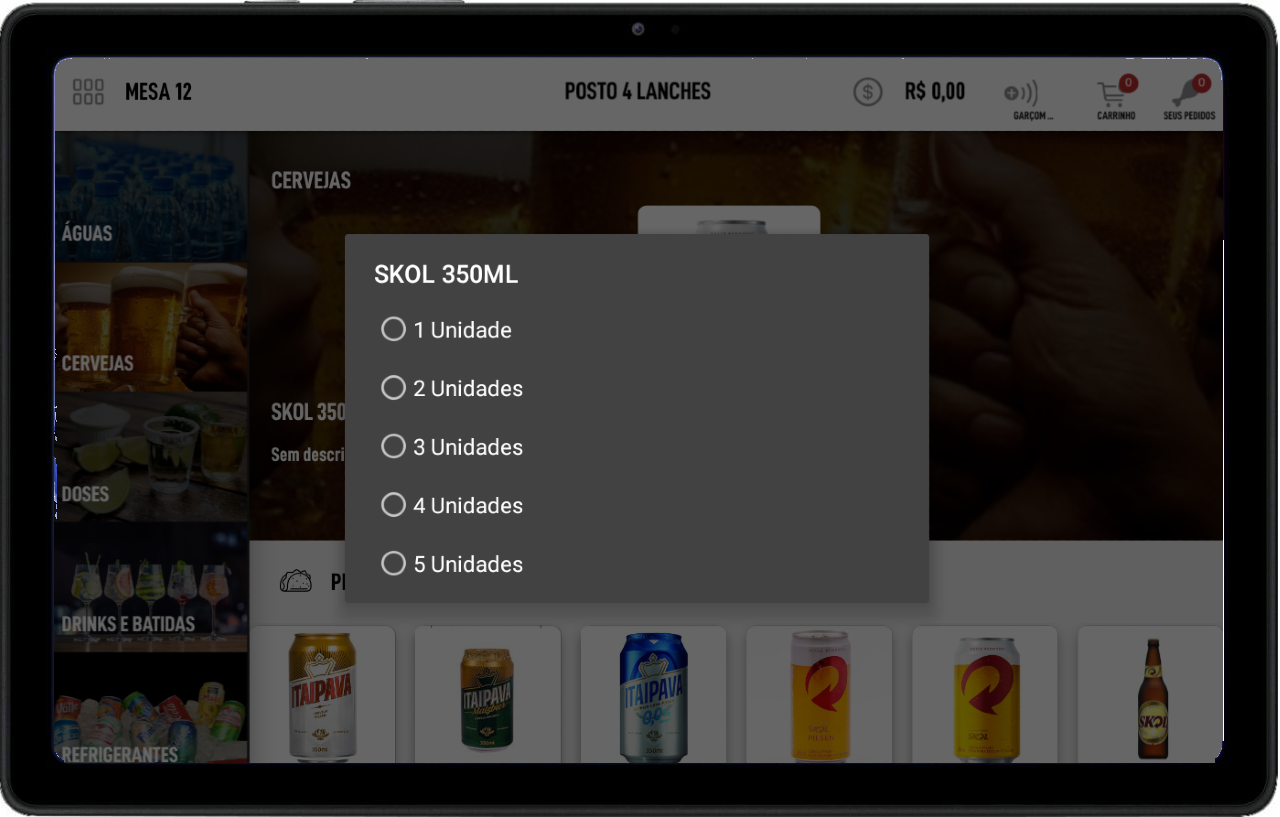Open the Águas category in the sidebar
Screen dimensions: 1280x817
151,197
